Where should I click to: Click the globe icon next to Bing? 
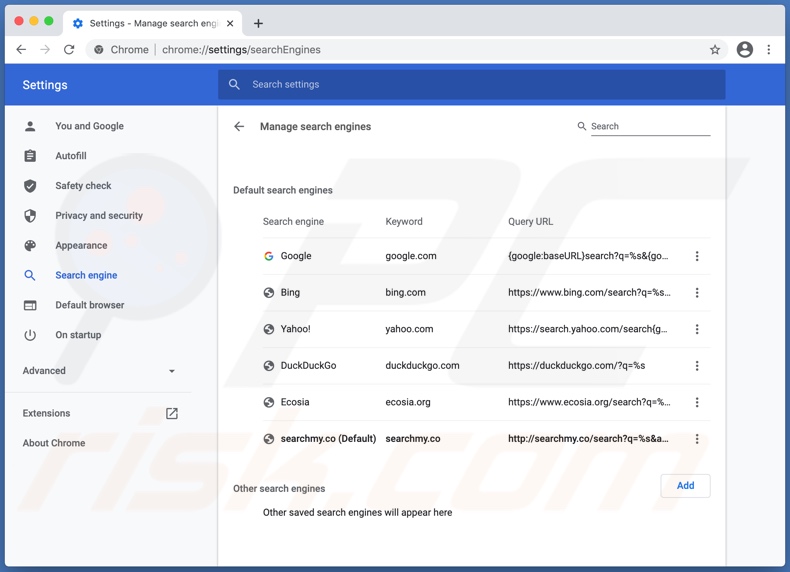[269, 292]
